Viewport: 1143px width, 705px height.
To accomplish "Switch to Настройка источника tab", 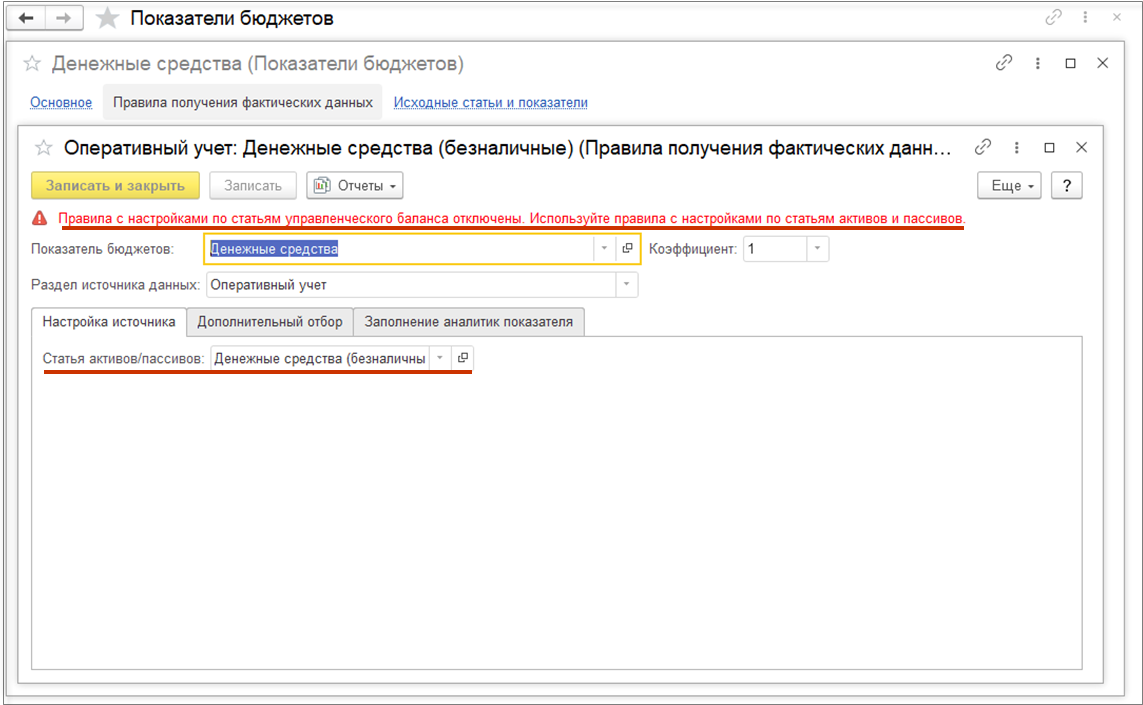I will pyautogui.click(x=109, y=322).
